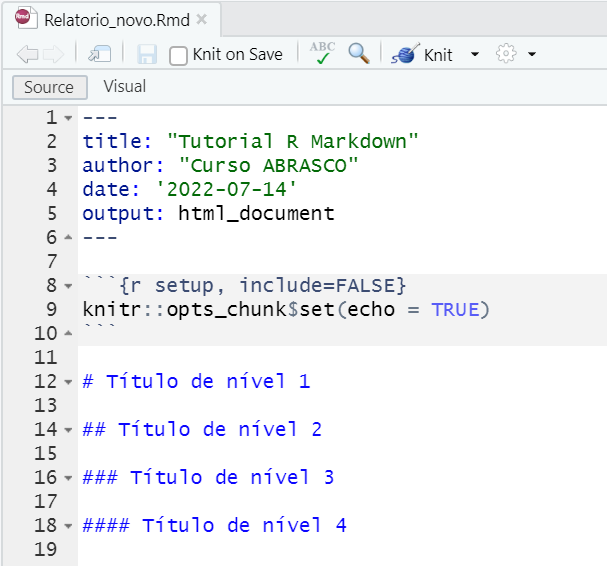Image resolution: width=607 pixels, height=566 pixels.
Task: Click the back navigation arrow icon
Action: [x=27, y=54]
